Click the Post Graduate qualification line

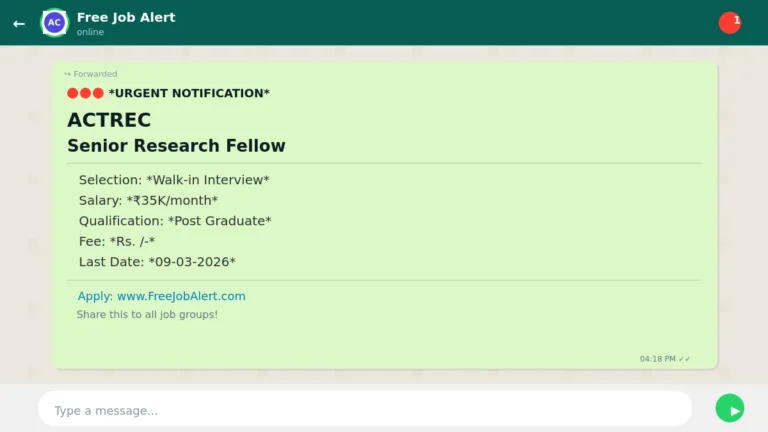coord(175,221)
